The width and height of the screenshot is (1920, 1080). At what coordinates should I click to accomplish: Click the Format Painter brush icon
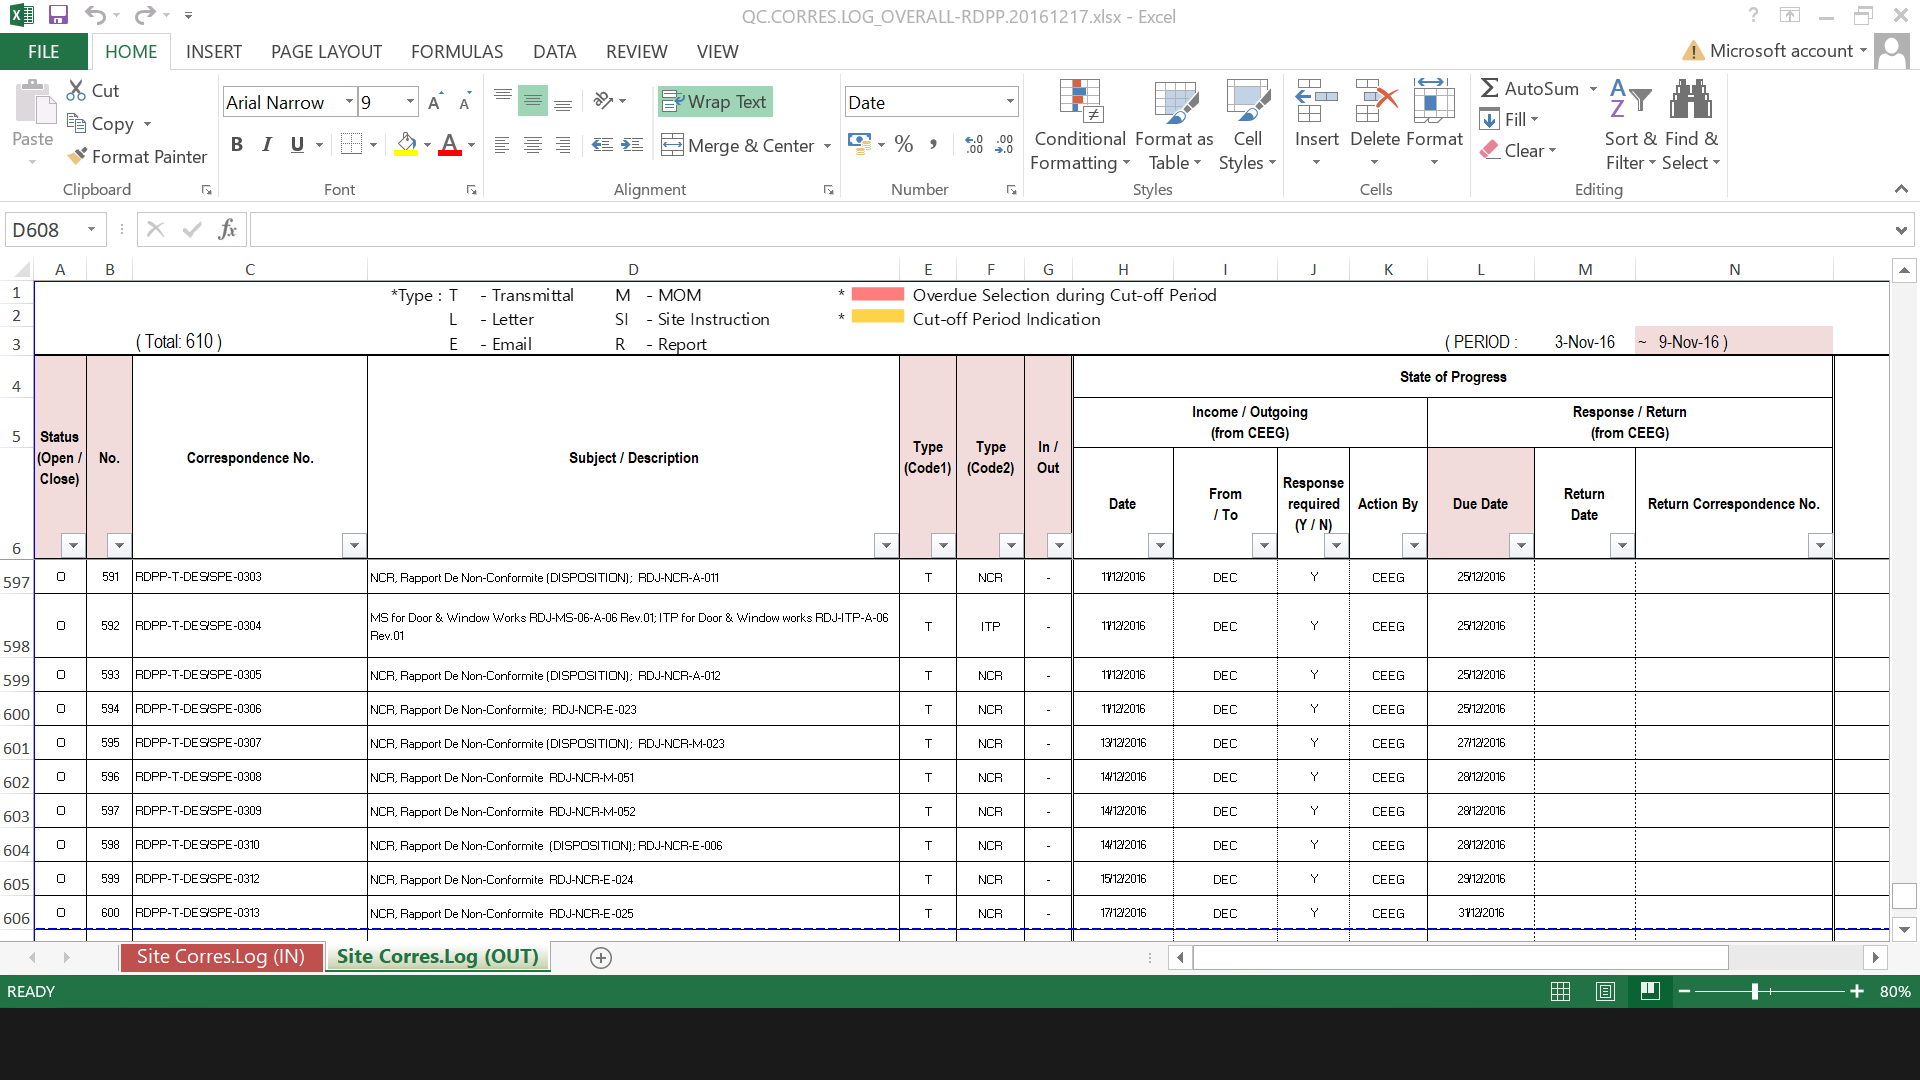pyautogui.click(x=77, y=157)
